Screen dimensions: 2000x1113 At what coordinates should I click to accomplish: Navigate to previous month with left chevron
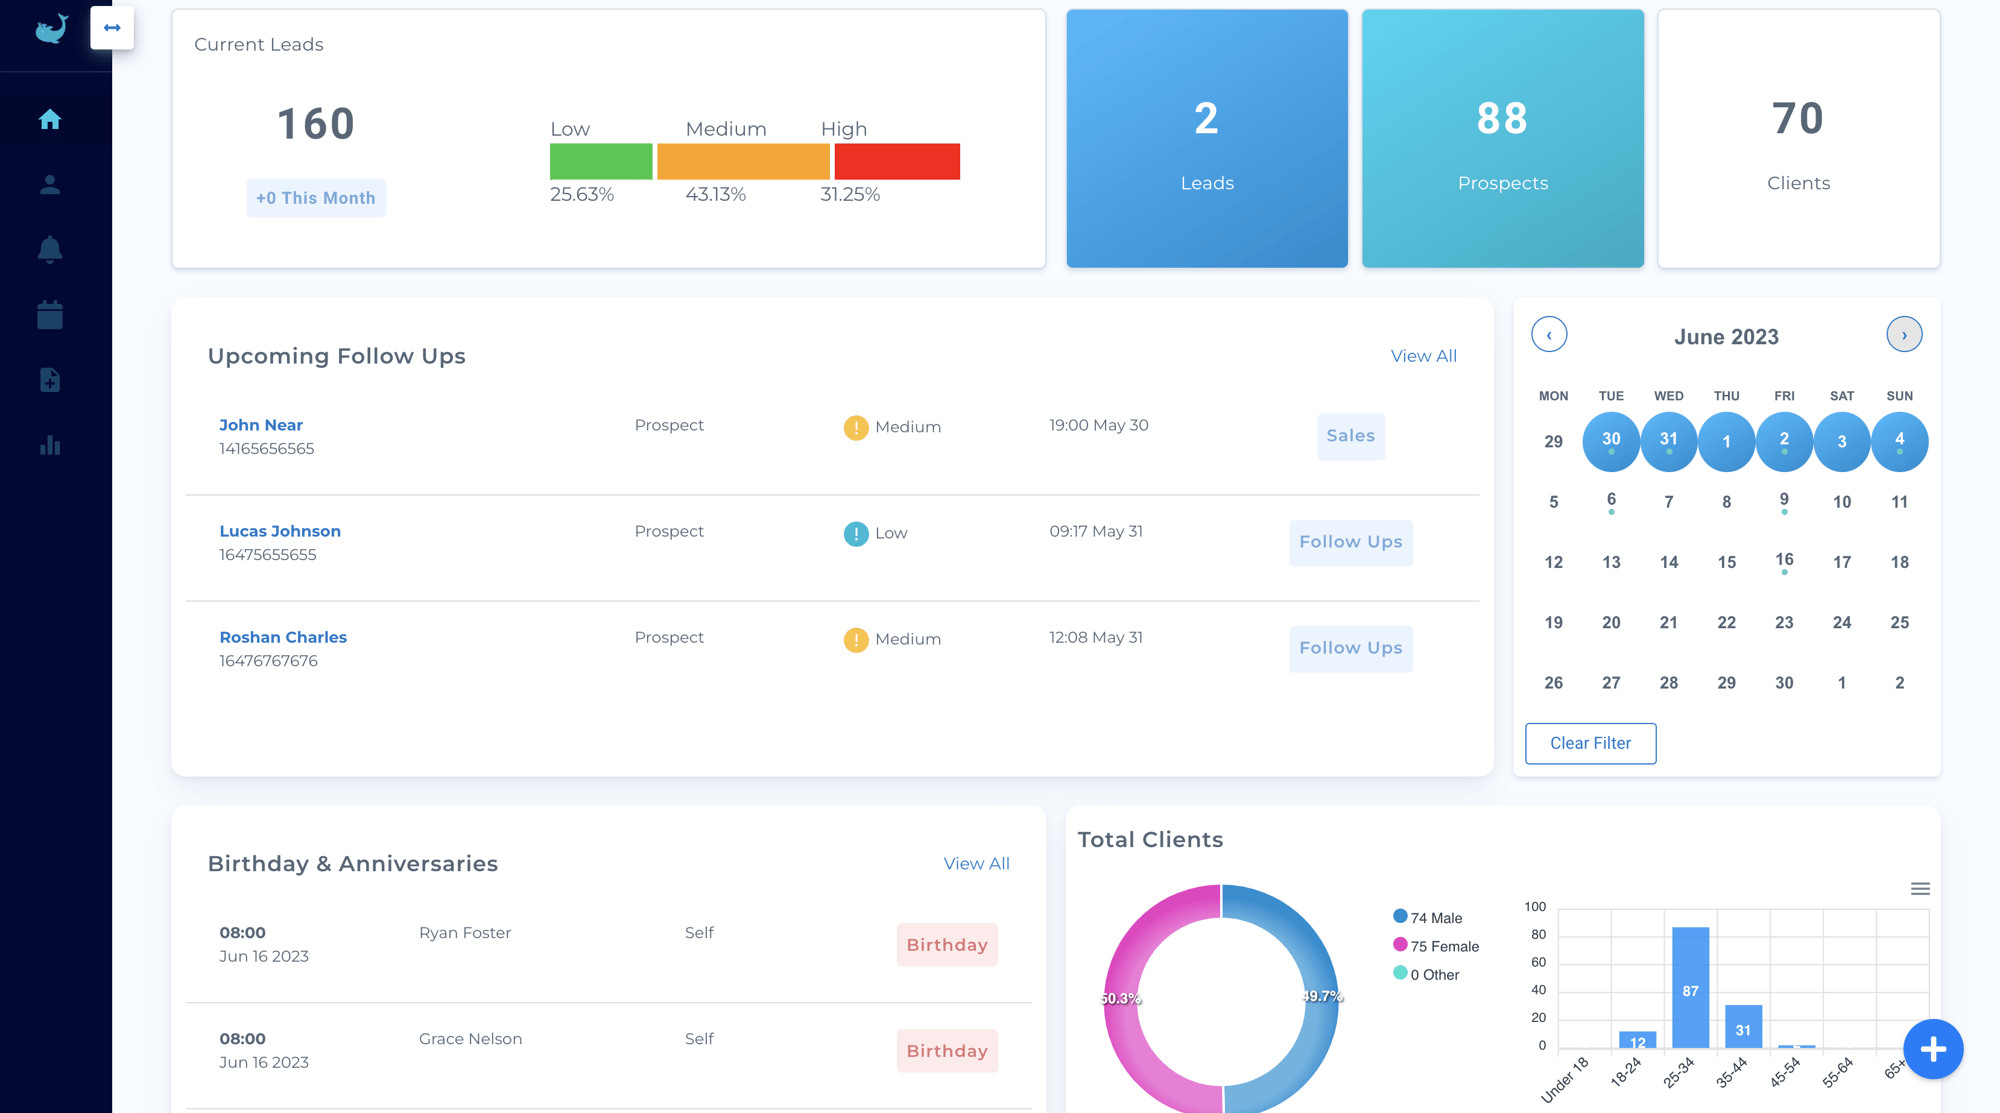(1547, 334)
